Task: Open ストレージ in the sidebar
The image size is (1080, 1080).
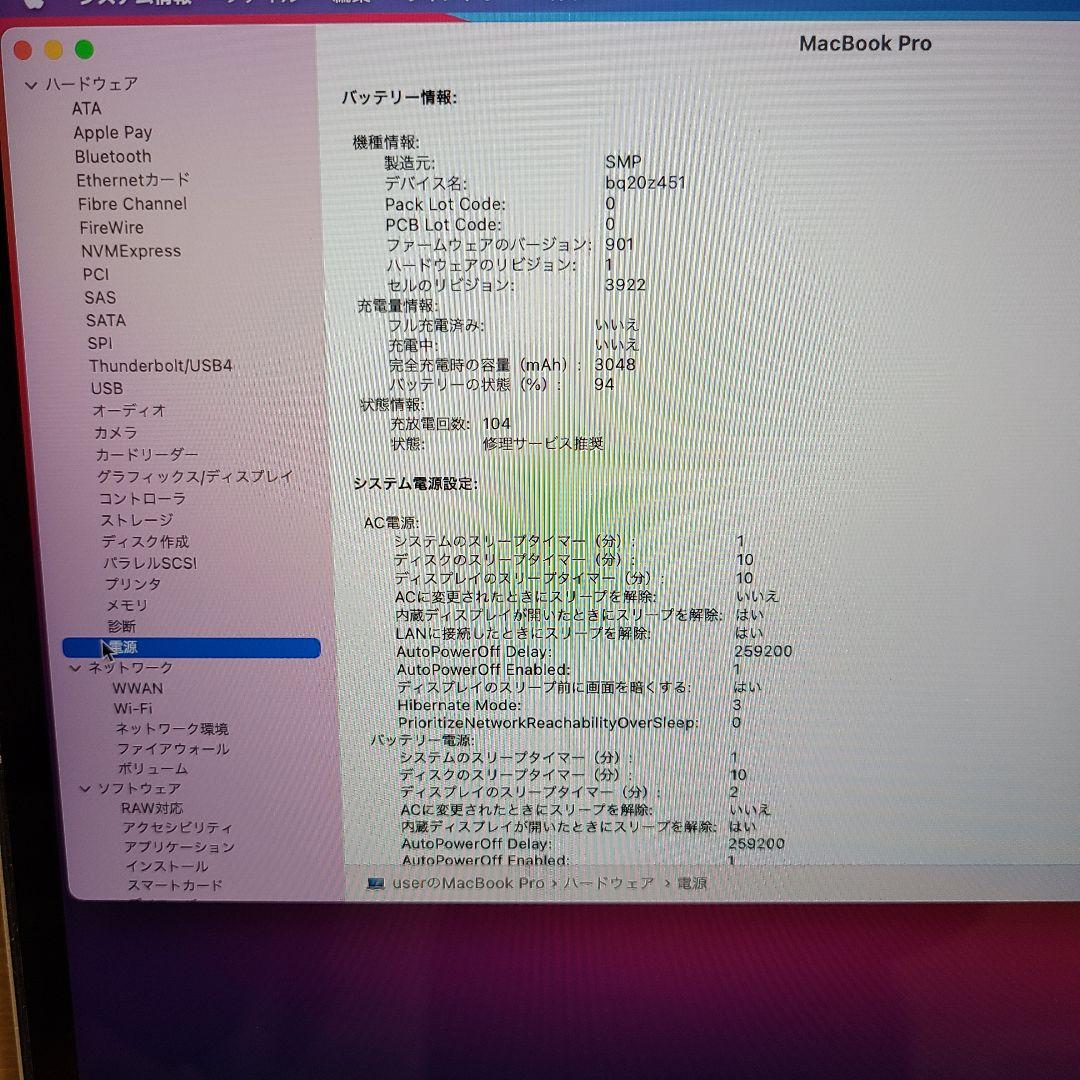Action: (136, 520)
